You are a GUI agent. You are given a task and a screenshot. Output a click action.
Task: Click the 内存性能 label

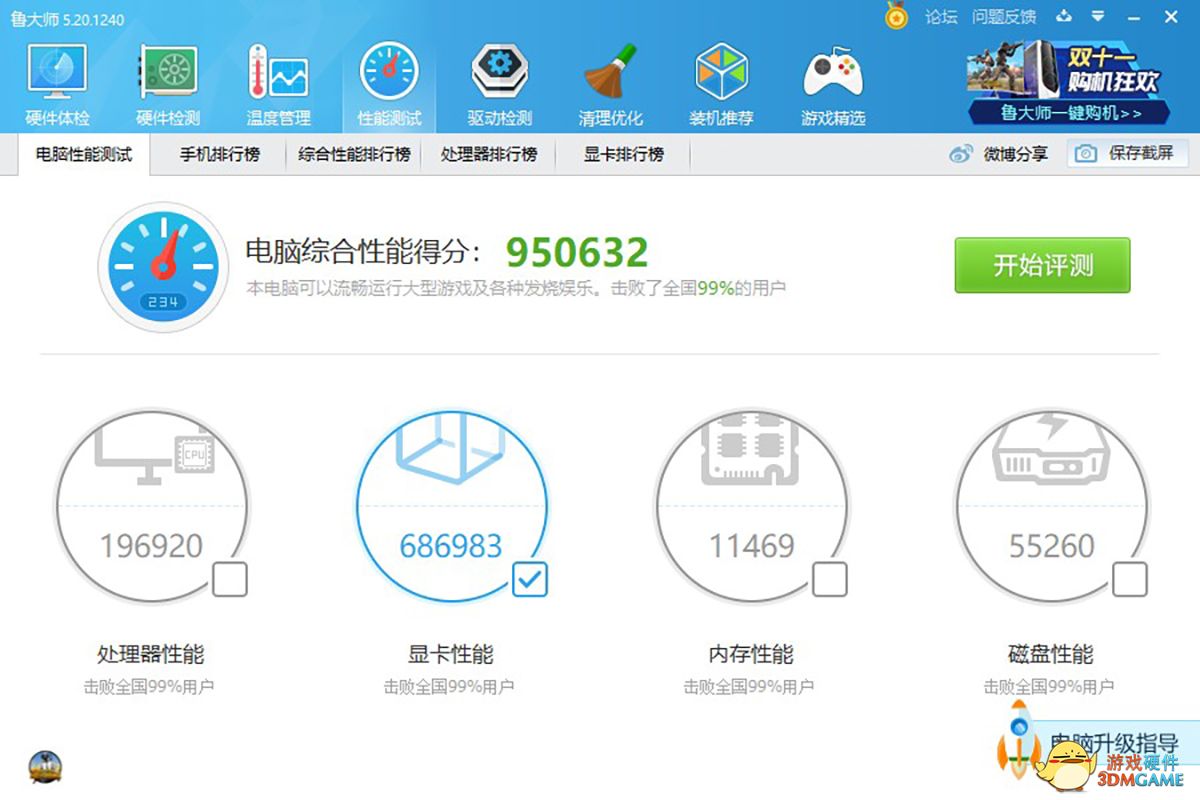[751, 654]
